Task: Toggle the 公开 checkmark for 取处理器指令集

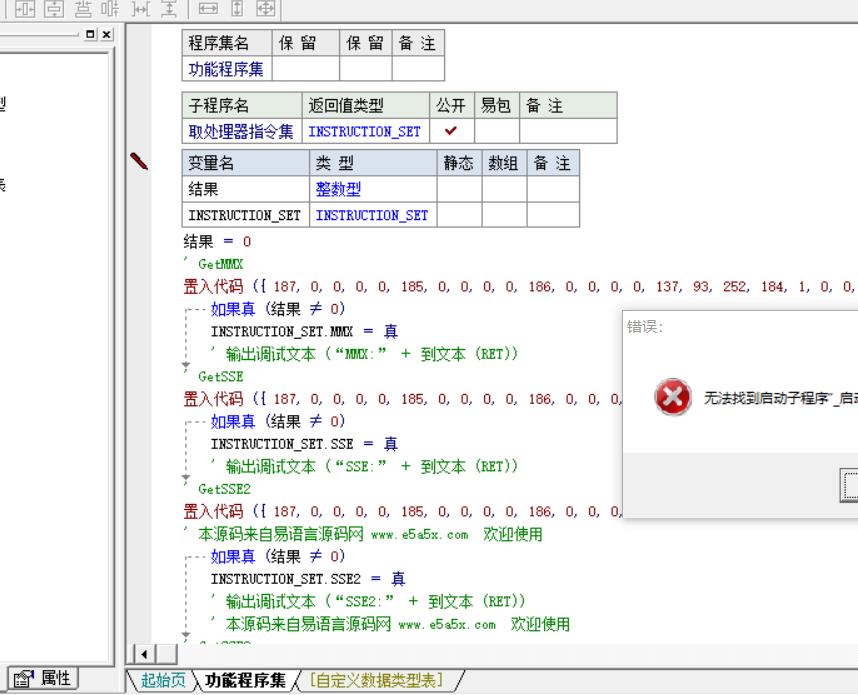Action: pyautogui.click(x=452, y=131)
